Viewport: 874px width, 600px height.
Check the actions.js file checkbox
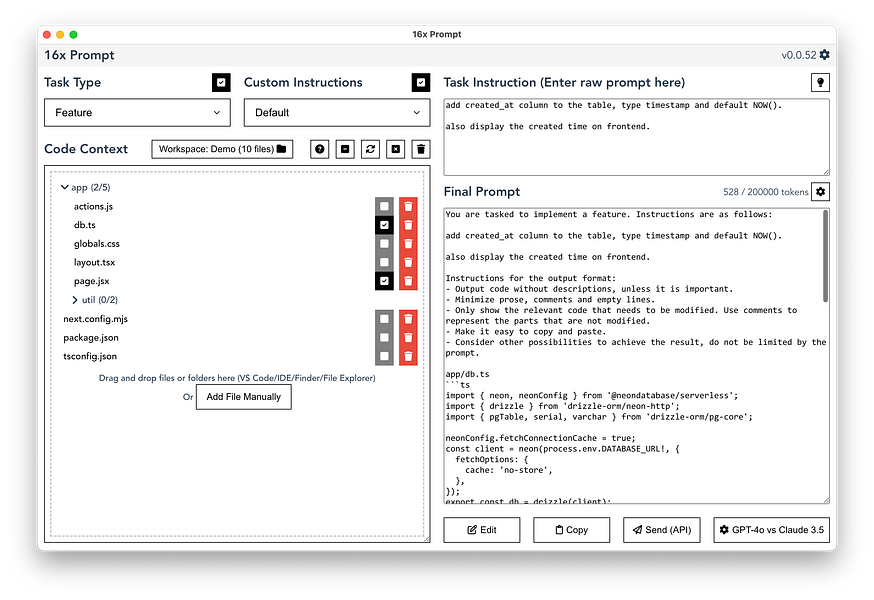(x=384, y=206)
